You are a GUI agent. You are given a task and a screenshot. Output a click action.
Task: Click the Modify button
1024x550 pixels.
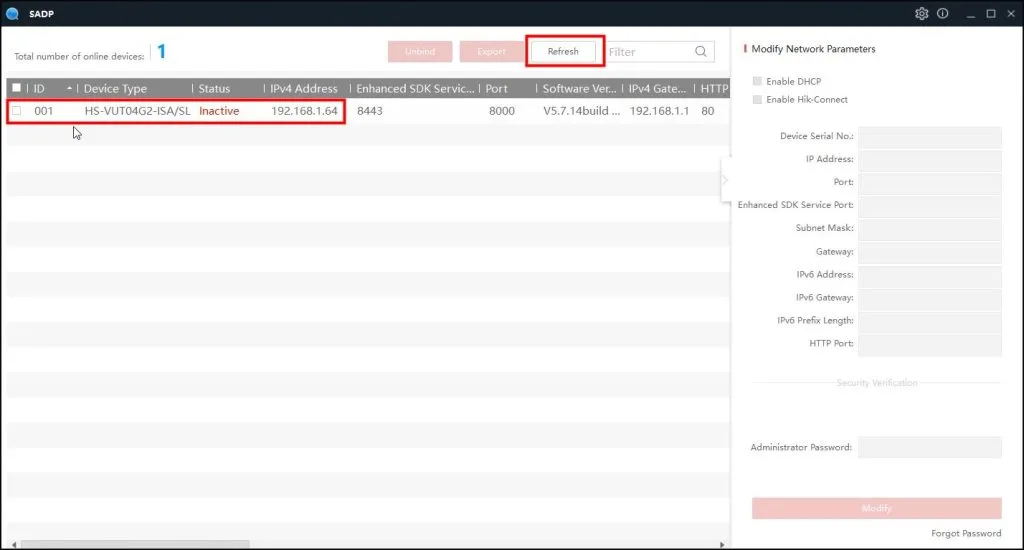click(876, 508)
